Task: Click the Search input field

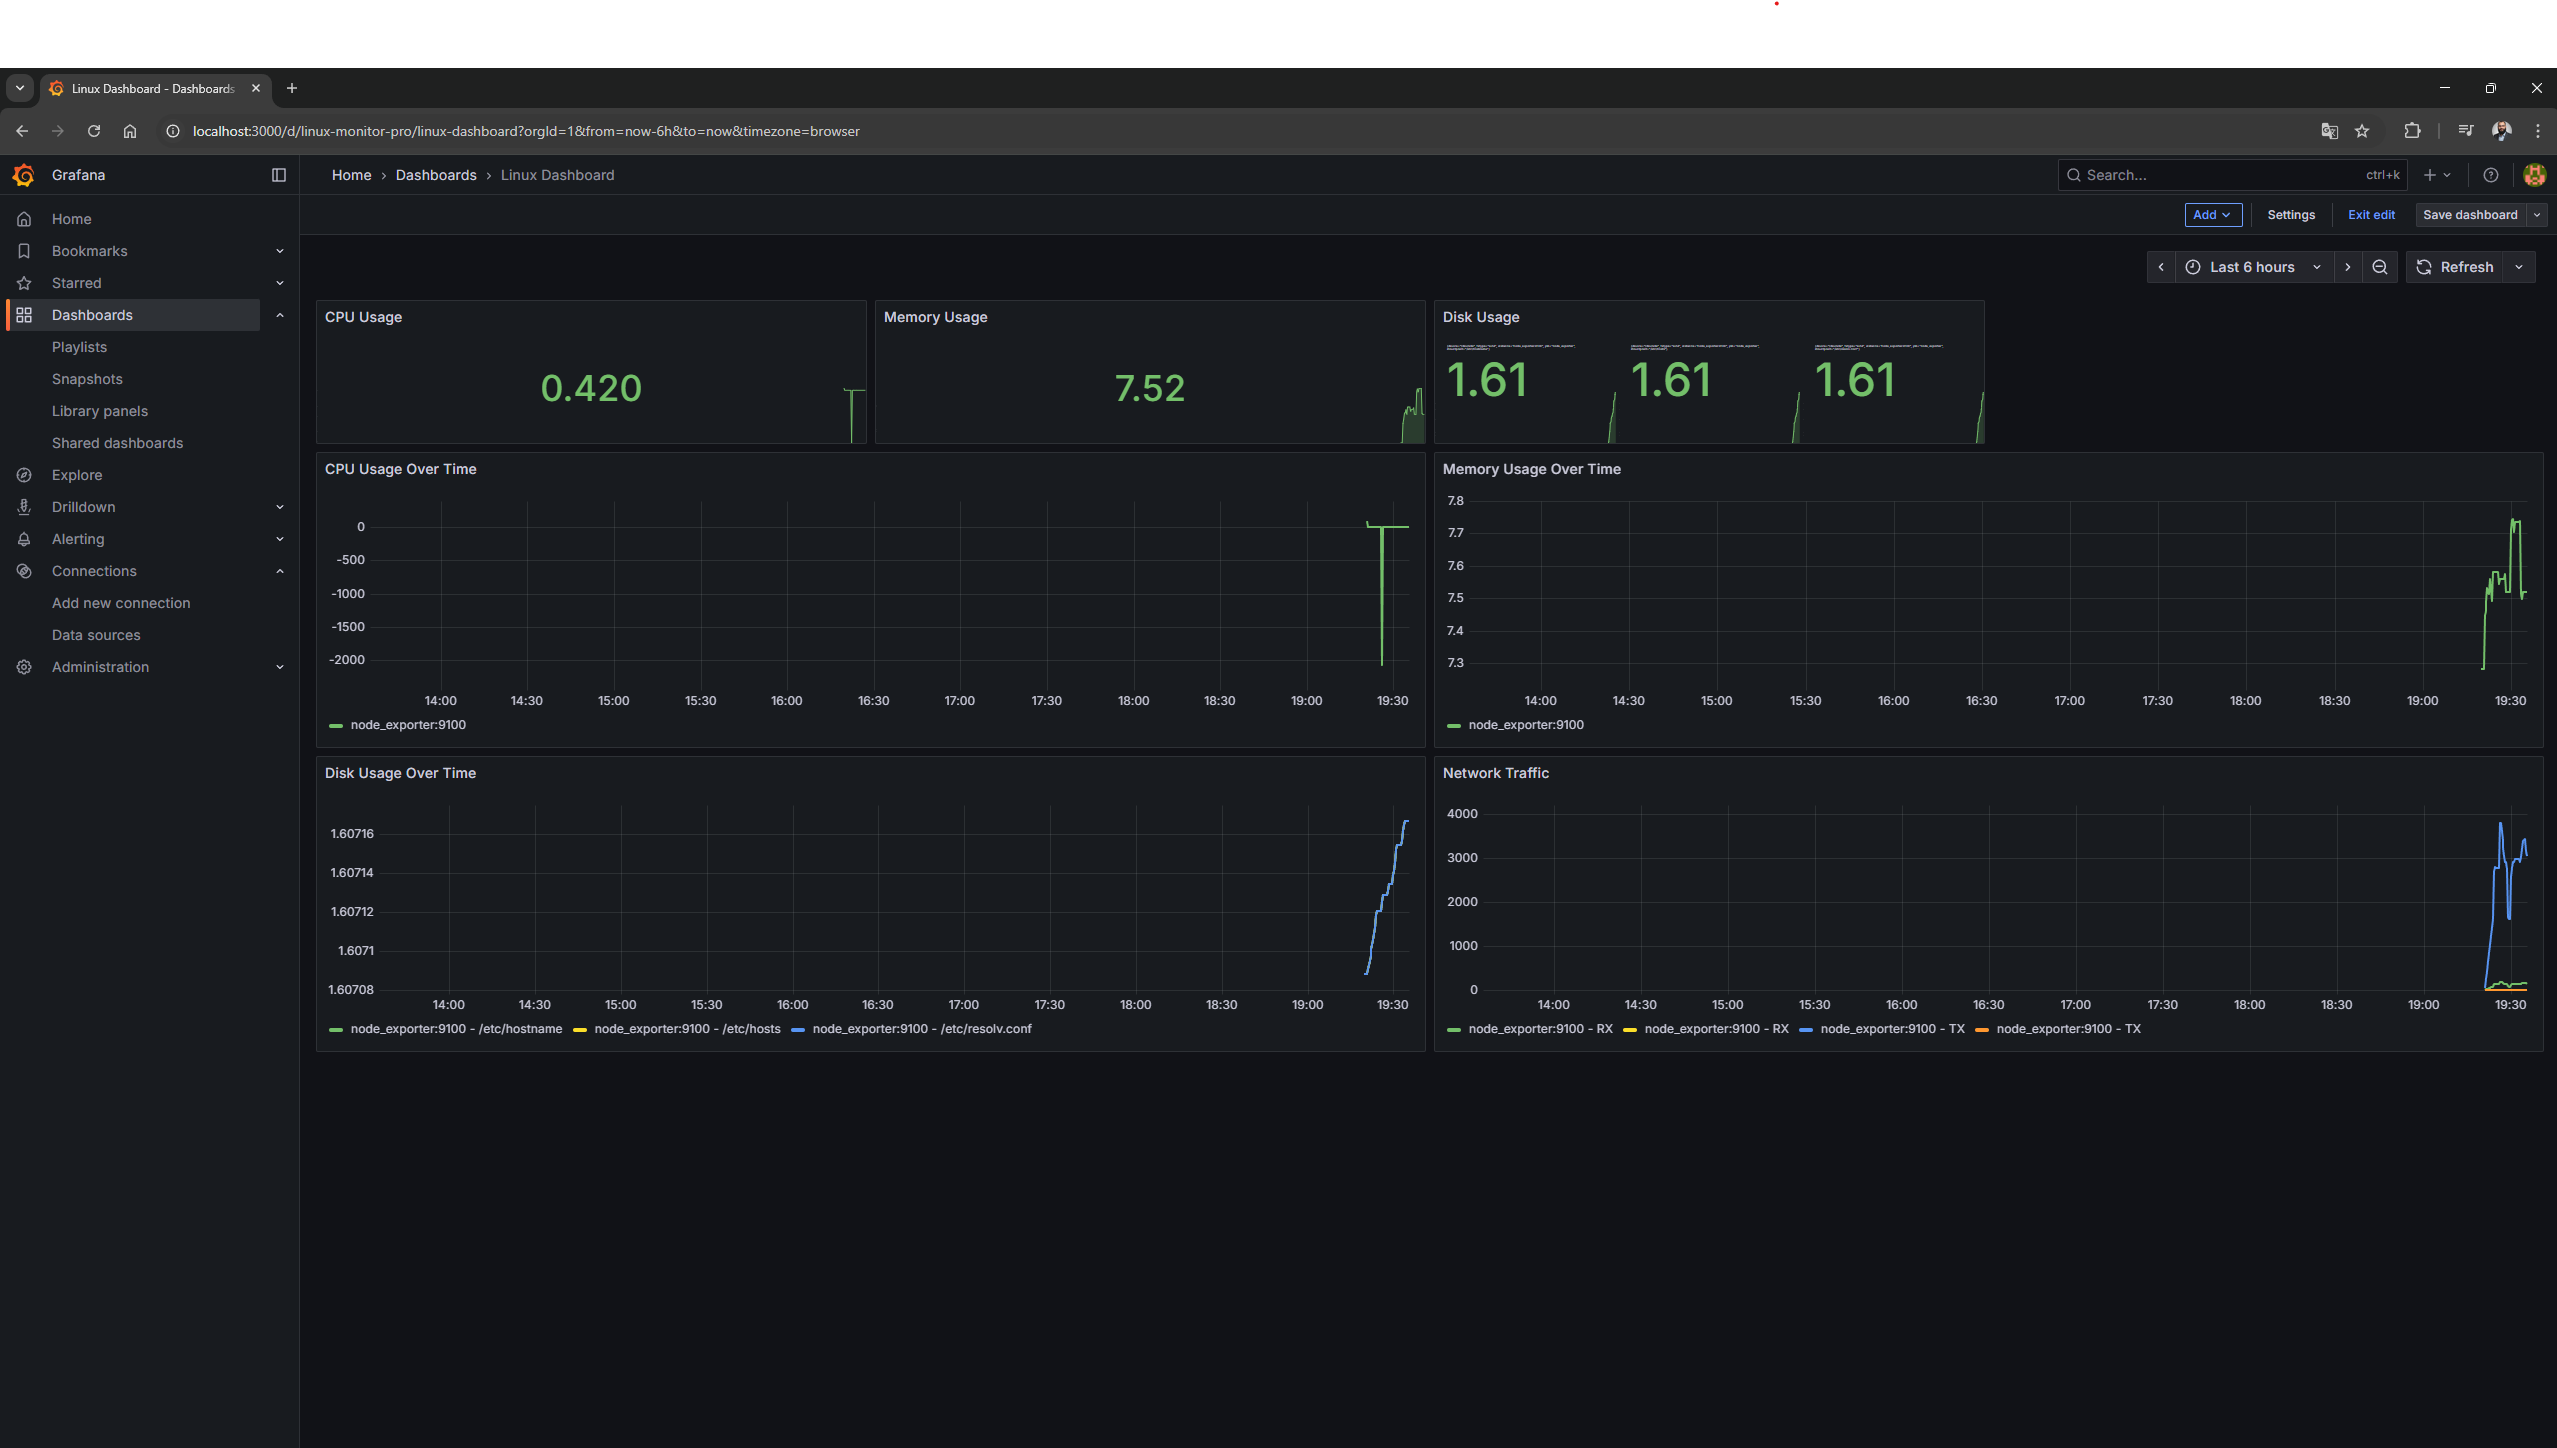Action: (x=2220, y=175)
